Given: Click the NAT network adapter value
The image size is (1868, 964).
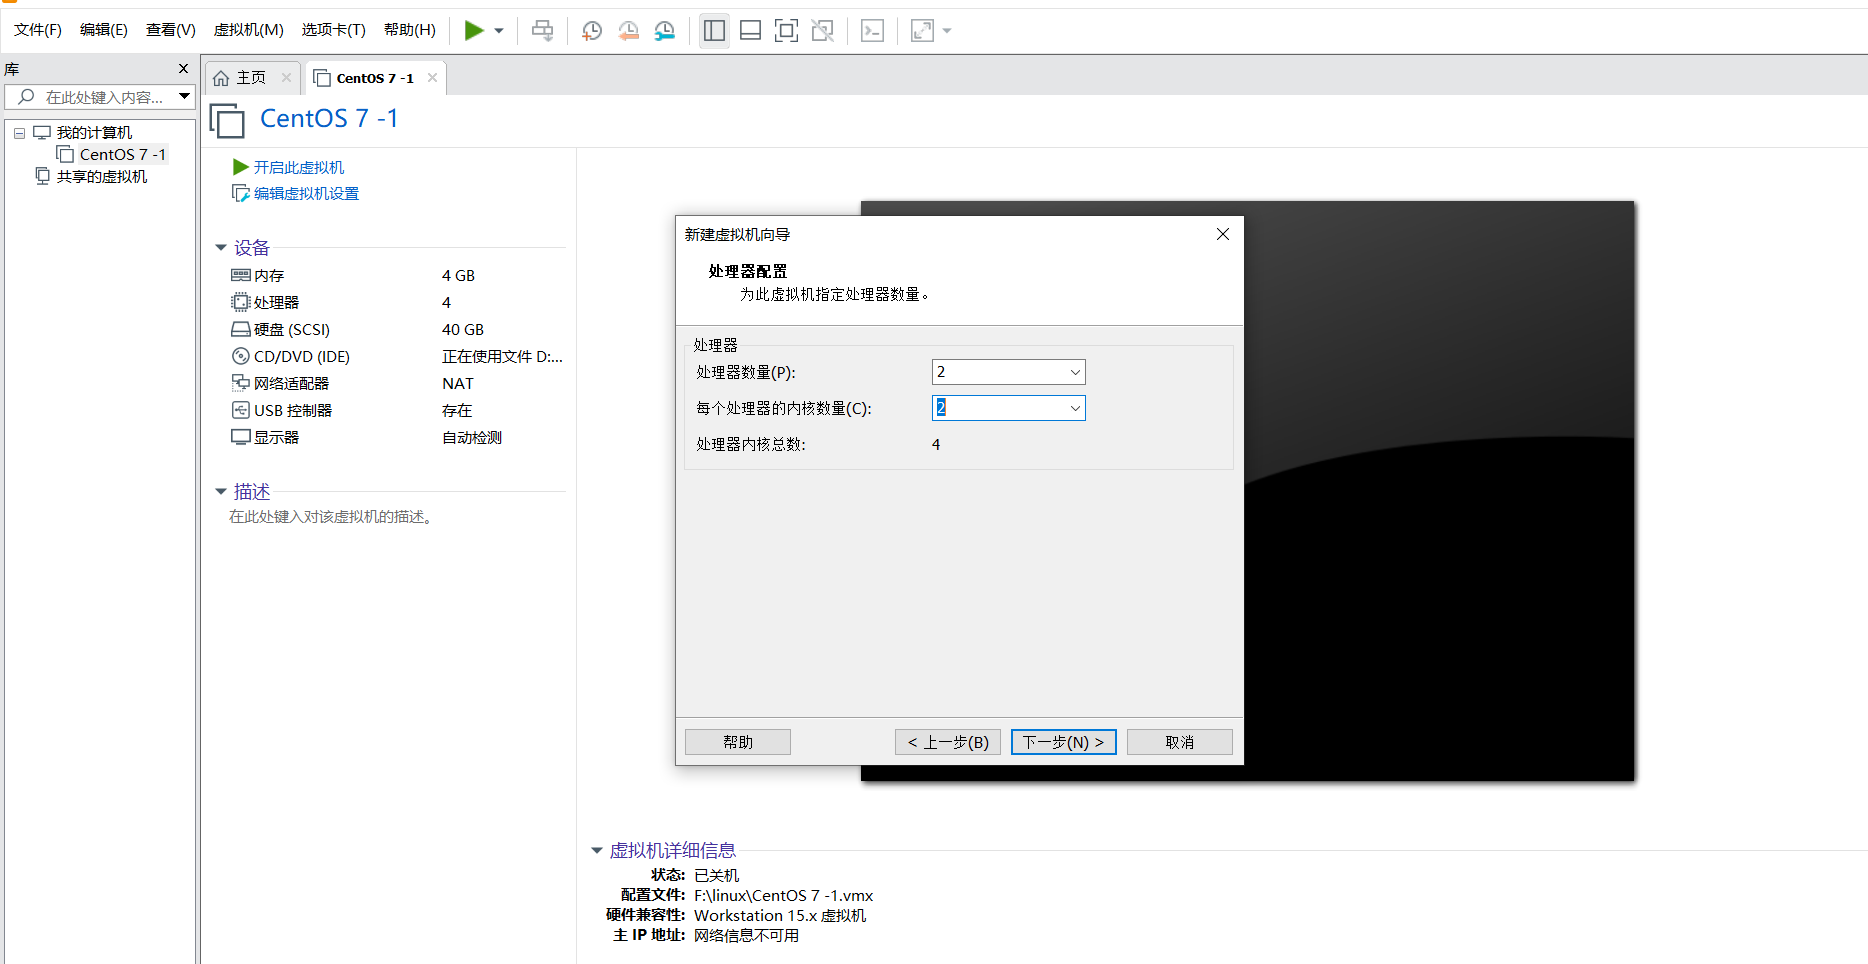Looking at the screenshot, I should 458,384.
